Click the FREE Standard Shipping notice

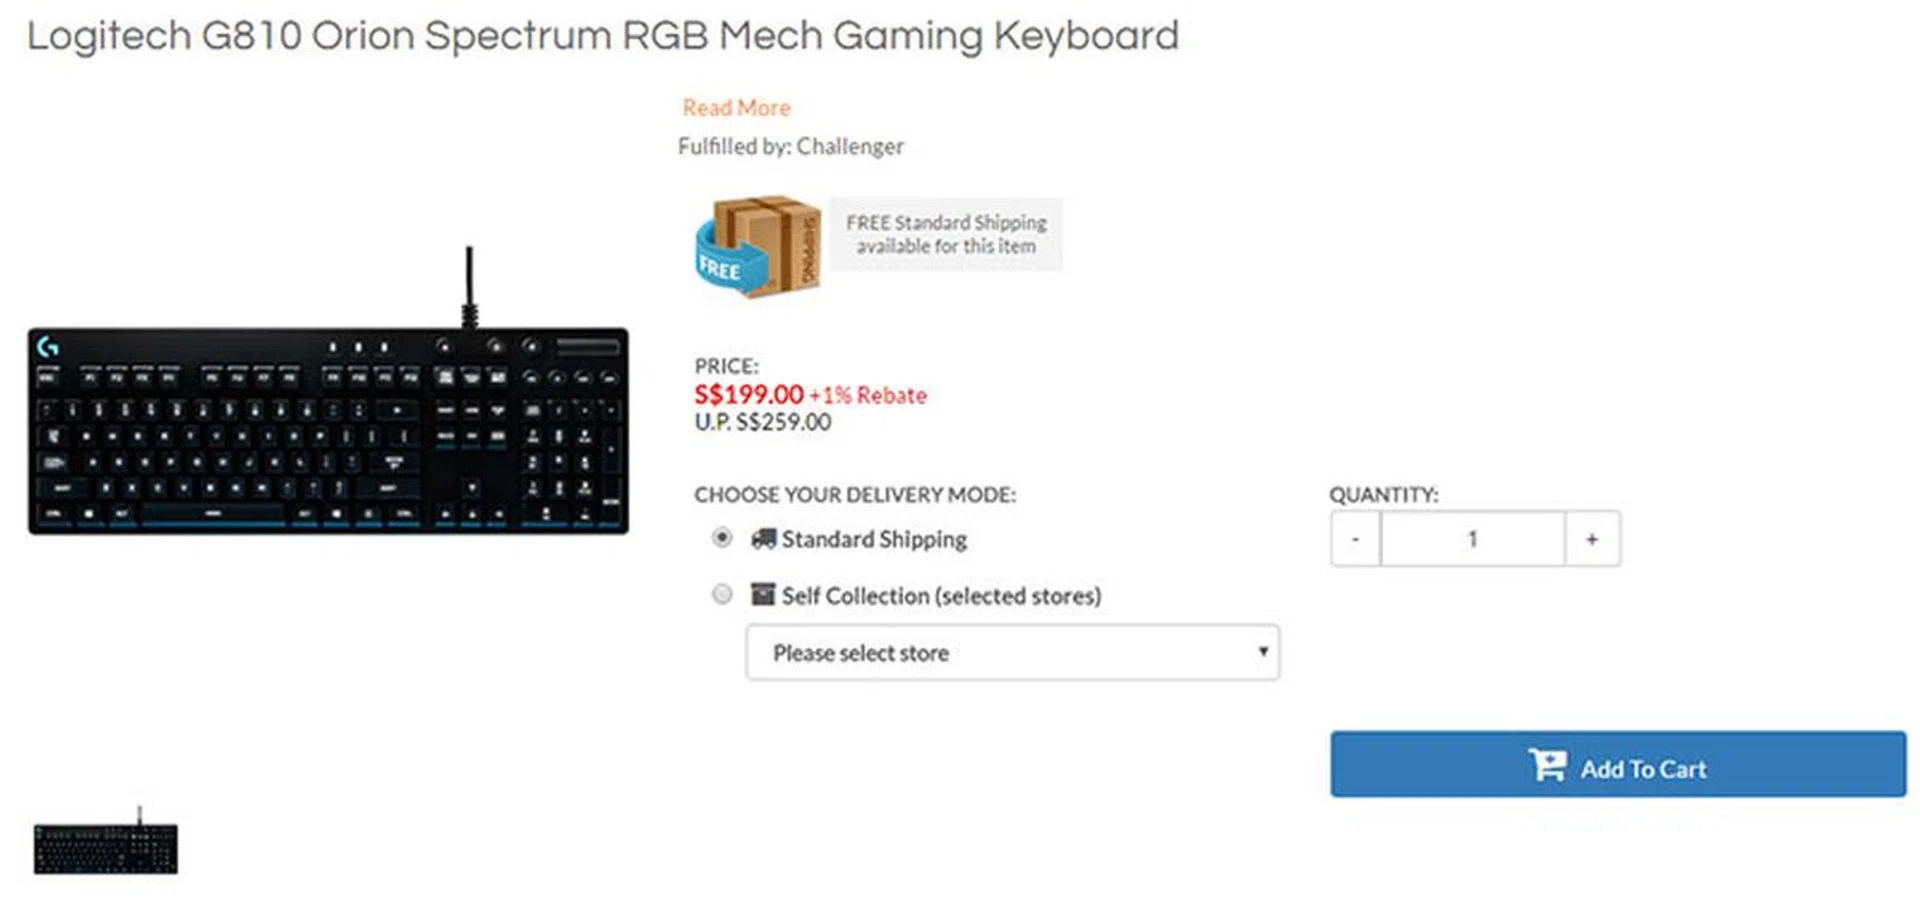click(x=945, y=234)
